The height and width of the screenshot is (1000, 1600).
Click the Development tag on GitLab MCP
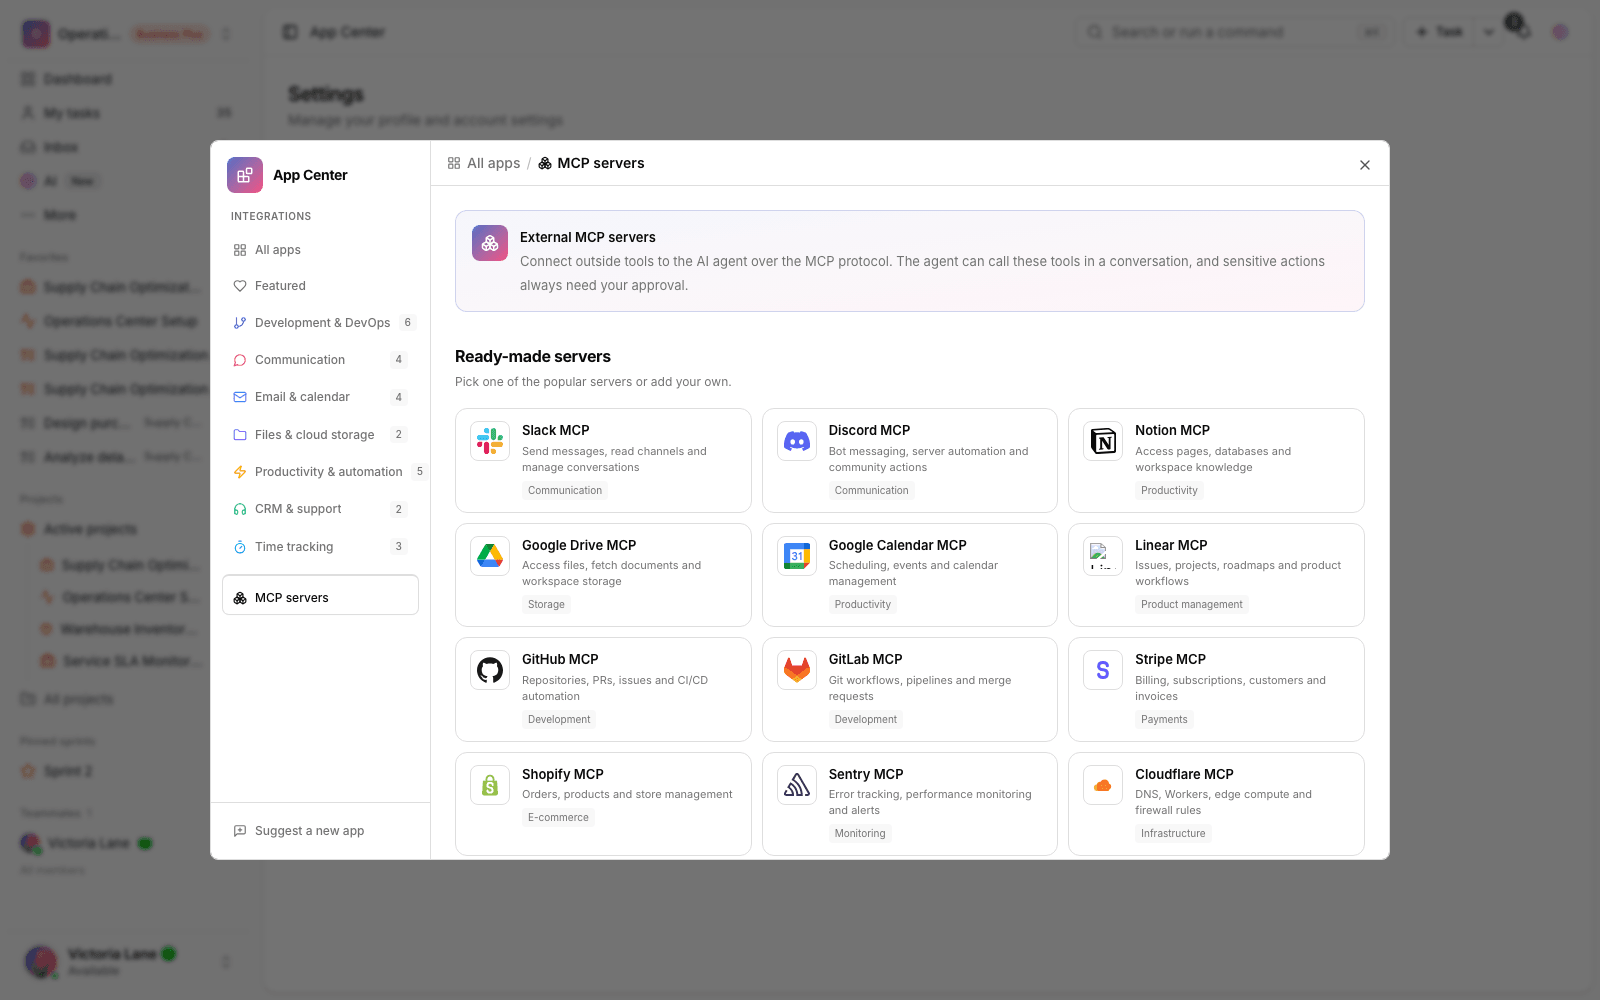866,719
